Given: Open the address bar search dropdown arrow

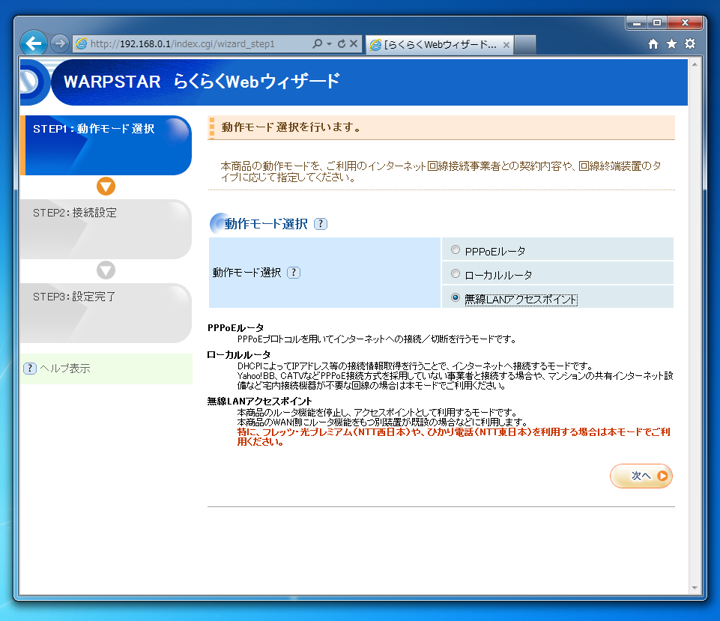Looking at the screenshot, I should tap(329, 44).
